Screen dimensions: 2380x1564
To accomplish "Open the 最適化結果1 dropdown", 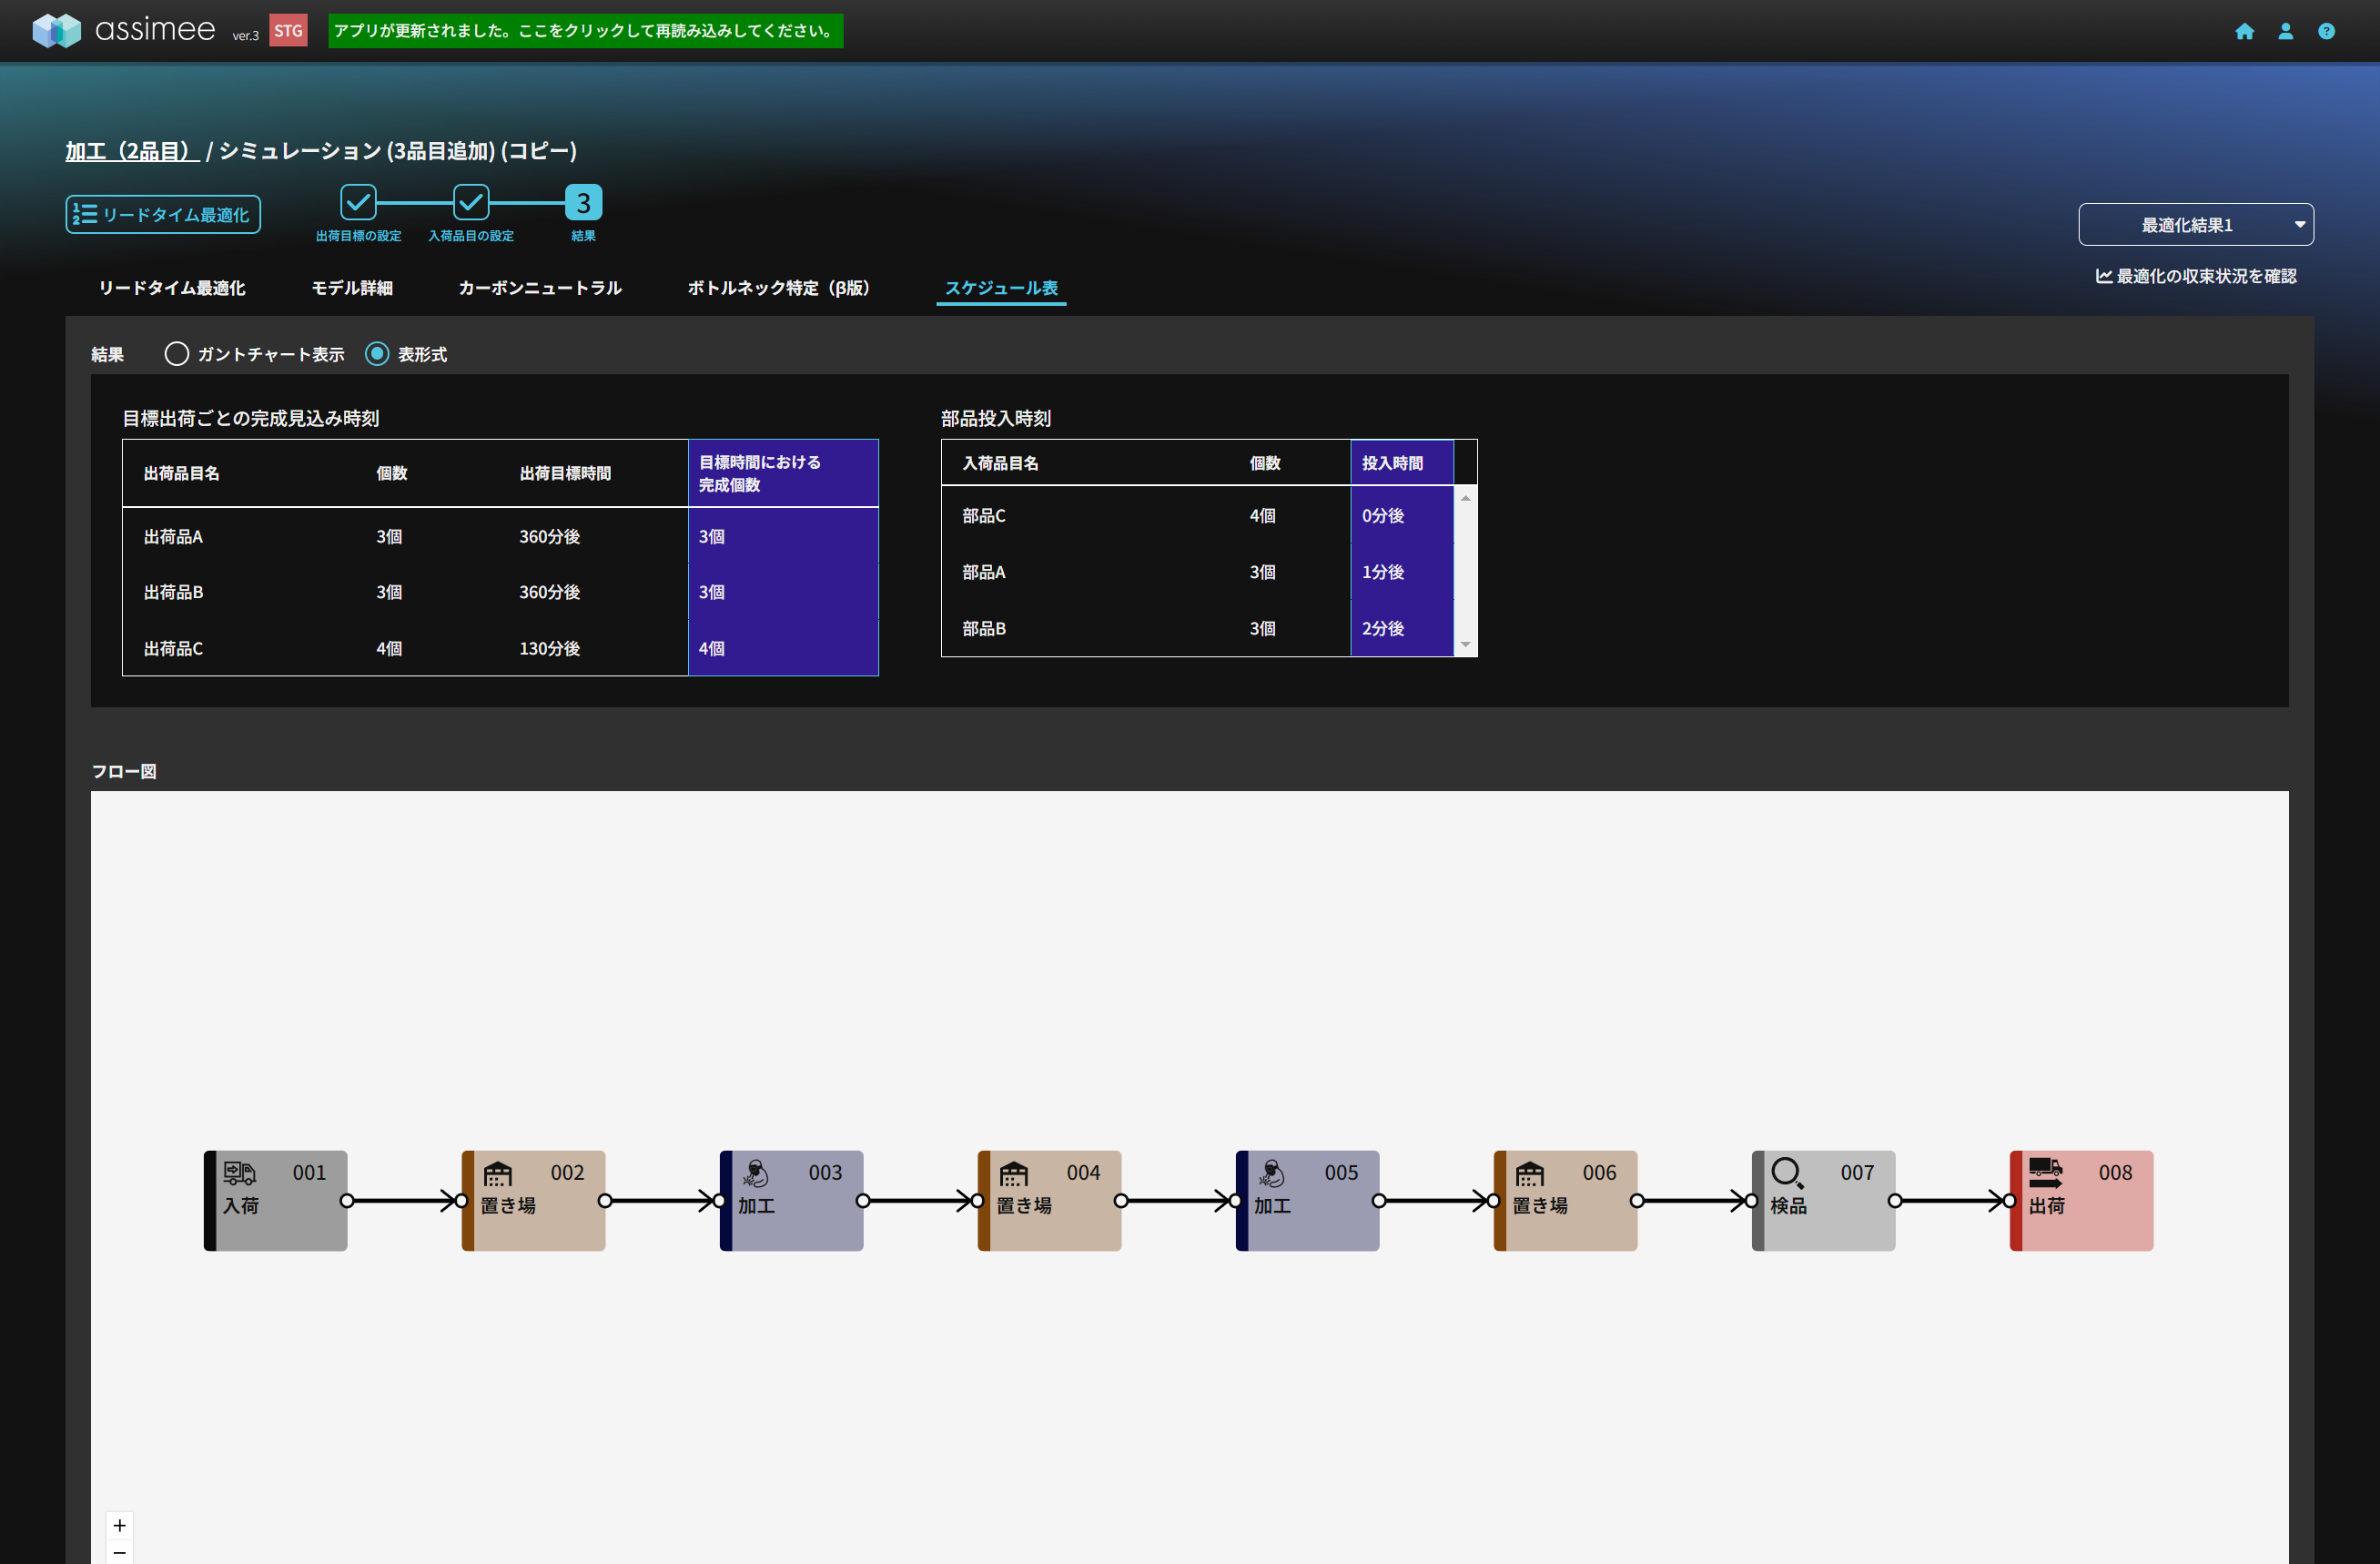I will tap(2196, 225).
